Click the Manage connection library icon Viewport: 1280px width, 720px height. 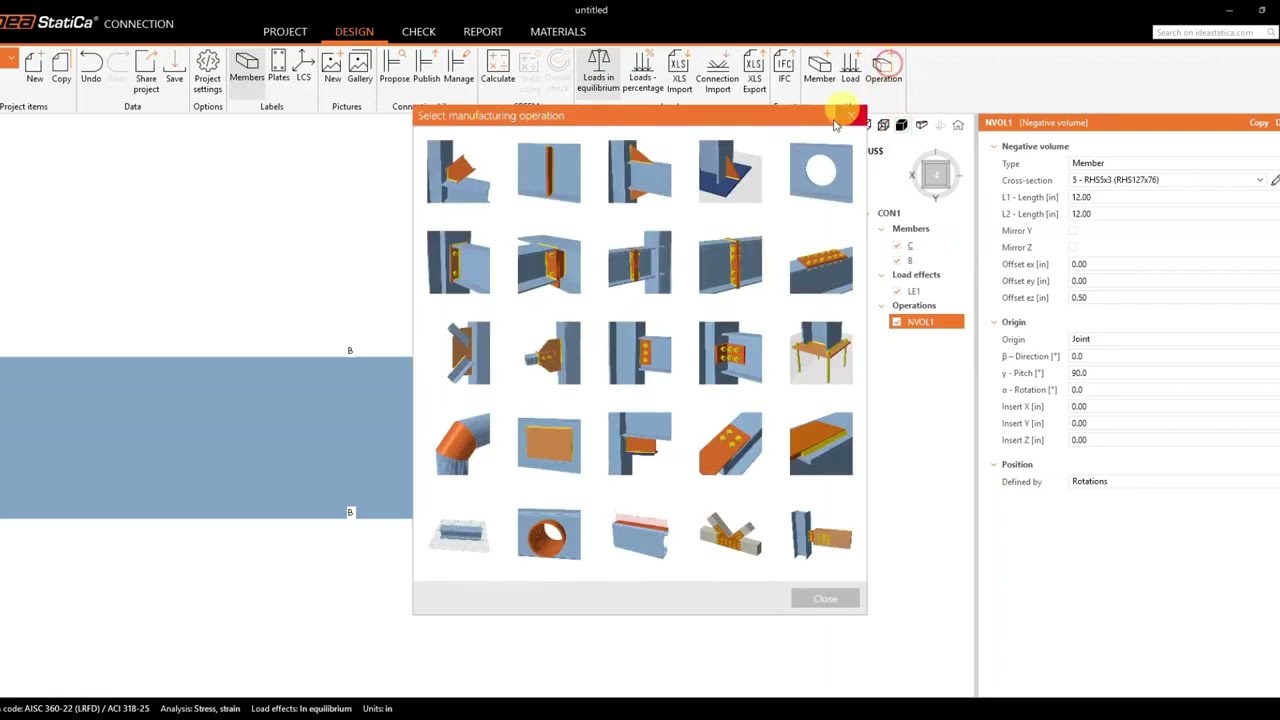[x=458, y=68]
